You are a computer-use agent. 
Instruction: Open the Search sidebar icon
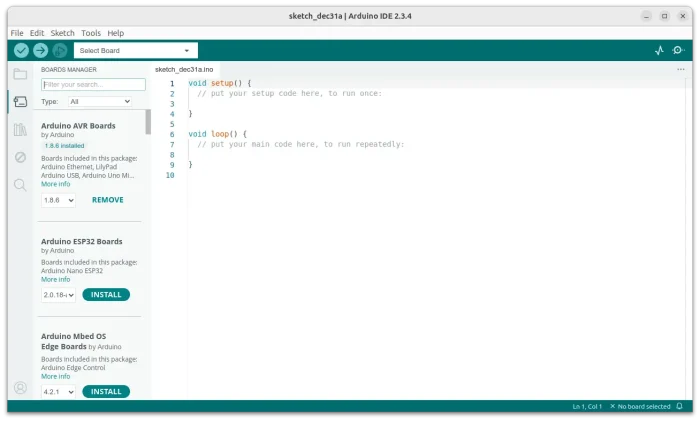pos(20,185)
